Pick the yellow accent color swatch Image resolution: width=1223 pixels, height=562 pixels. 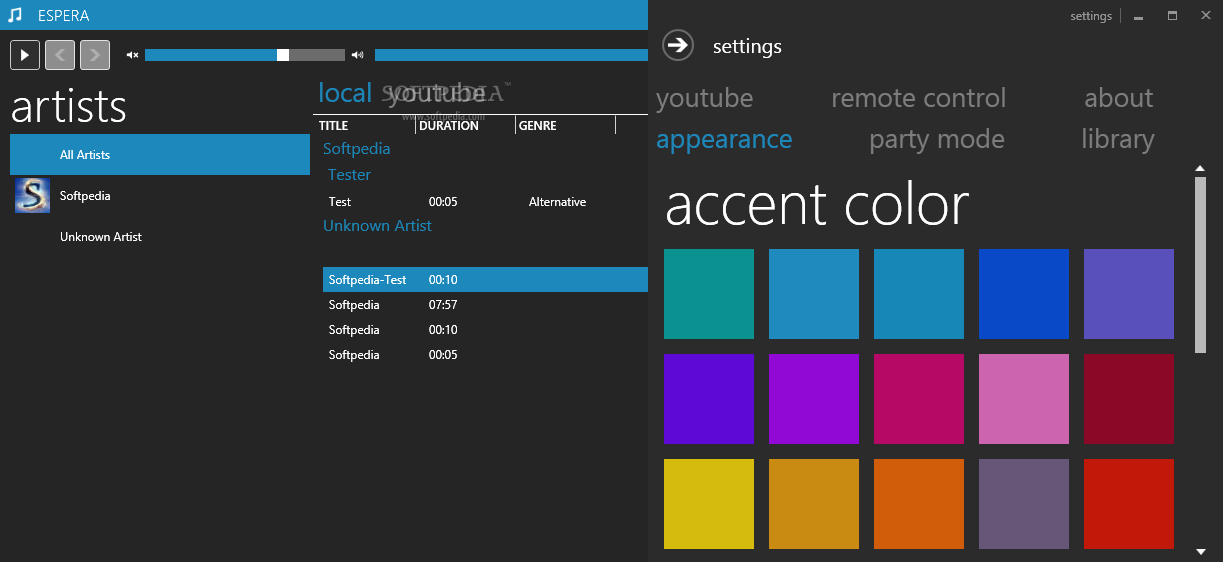pos(709,504)
